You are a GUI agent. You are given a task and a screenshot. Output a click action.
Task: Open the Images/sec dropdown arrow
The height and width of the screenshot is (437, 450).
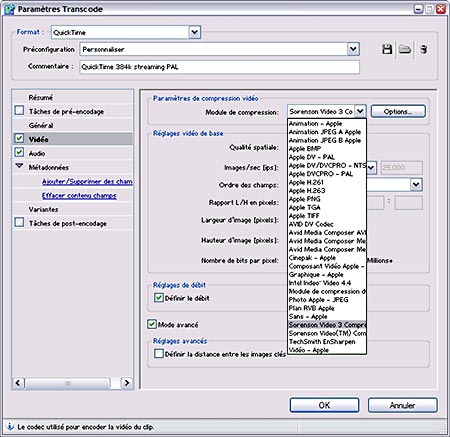[x=371, y=167]
